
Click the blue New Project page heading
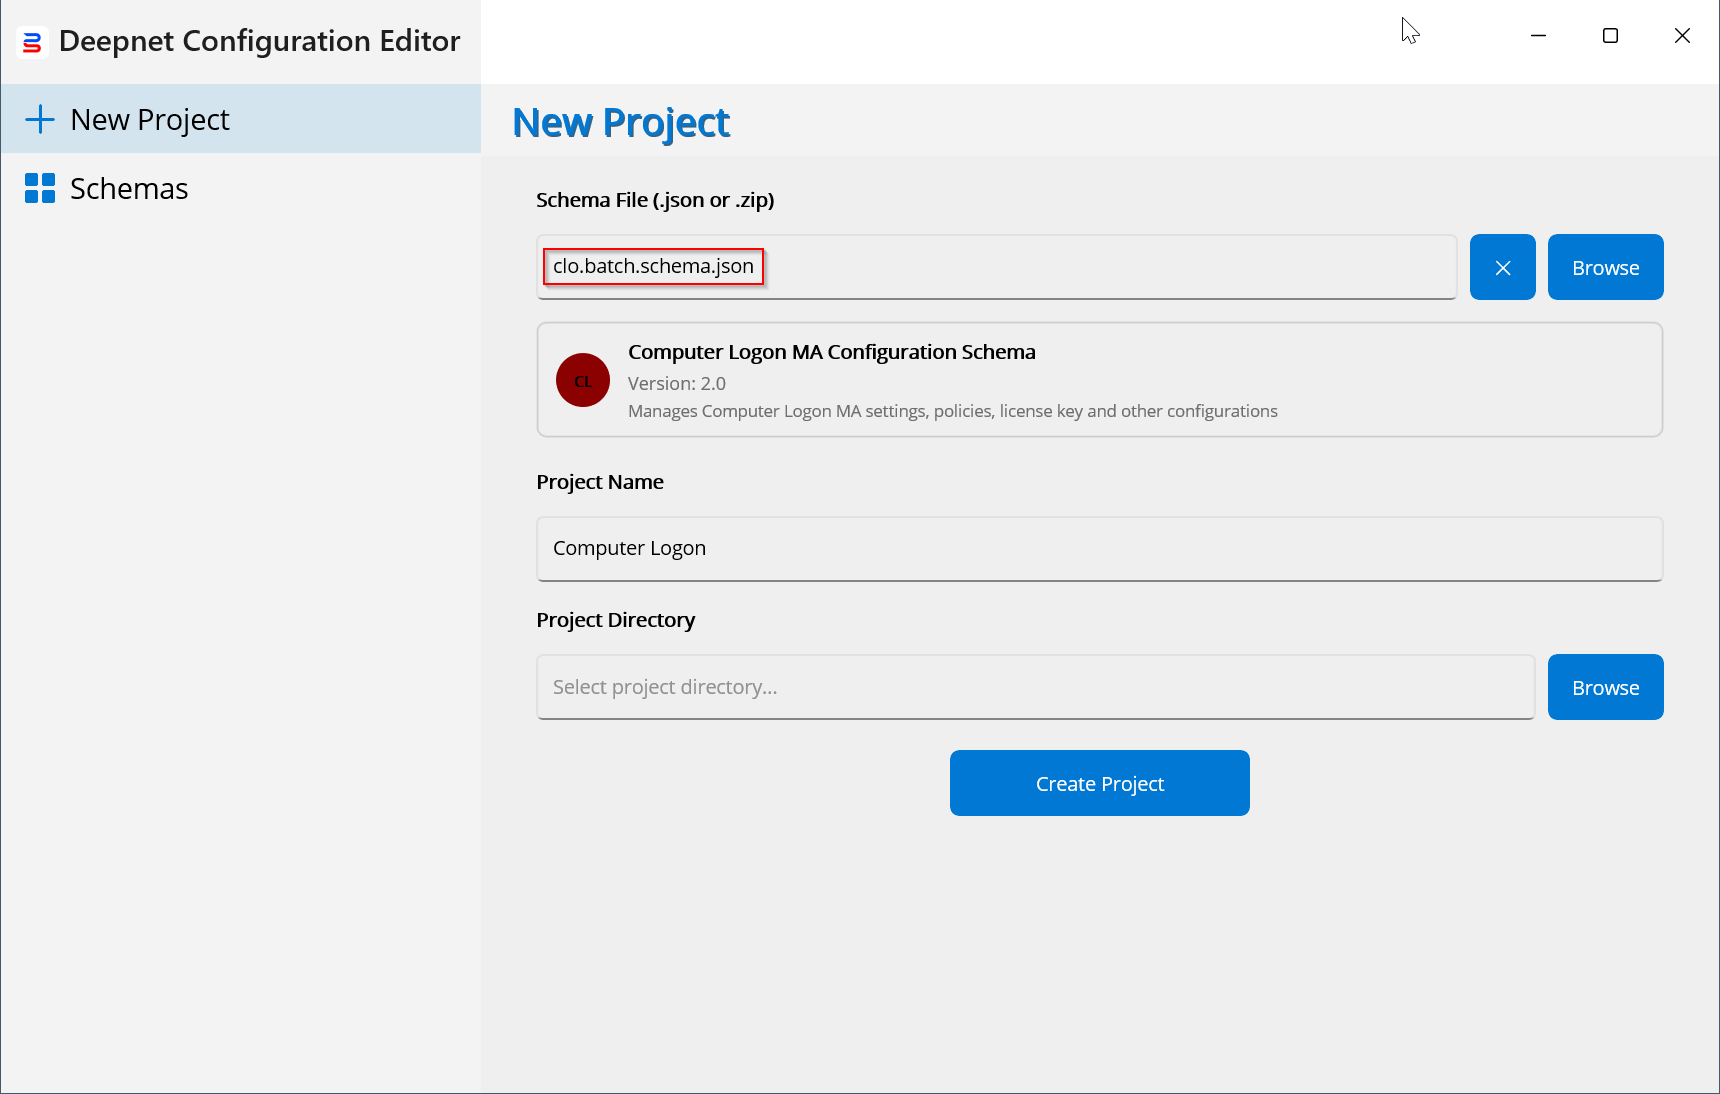pos(621,123)
